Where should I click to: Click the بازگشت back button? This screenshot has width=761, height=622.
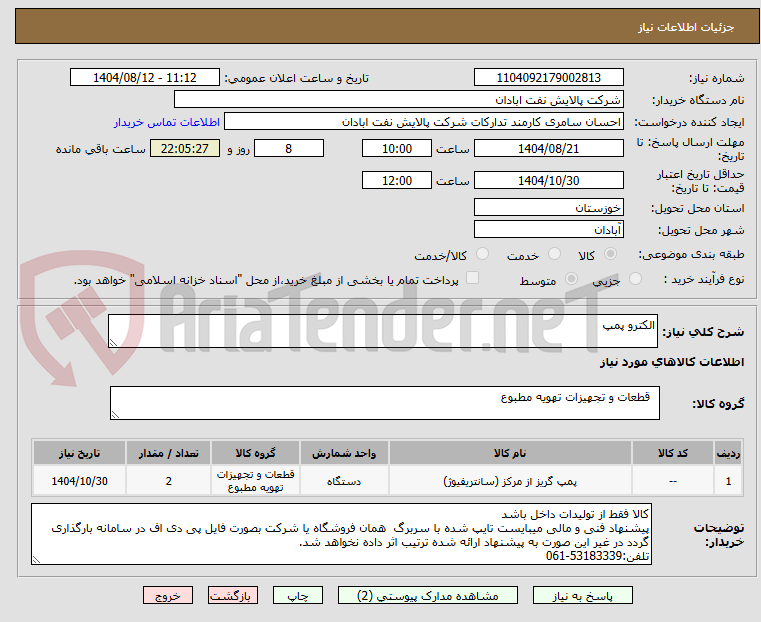pyautogui.click(x=233, y=595)
